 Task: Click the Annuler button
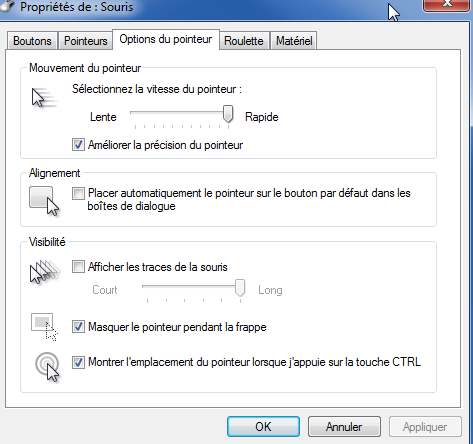click(x=344, y=426)
